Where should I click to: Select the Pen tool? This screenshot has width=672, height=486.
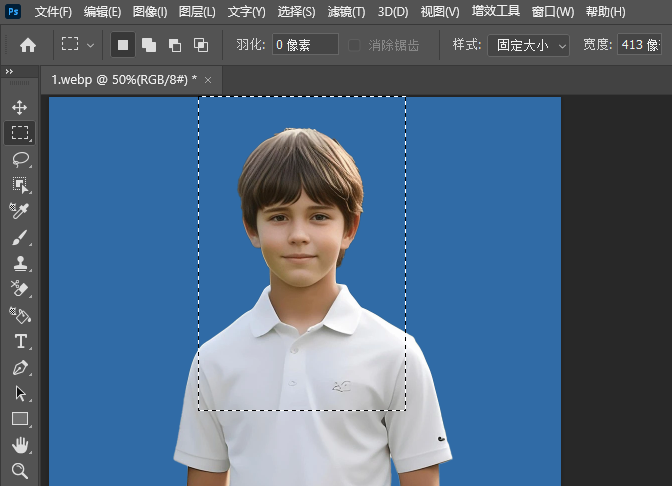click(20, 367)
